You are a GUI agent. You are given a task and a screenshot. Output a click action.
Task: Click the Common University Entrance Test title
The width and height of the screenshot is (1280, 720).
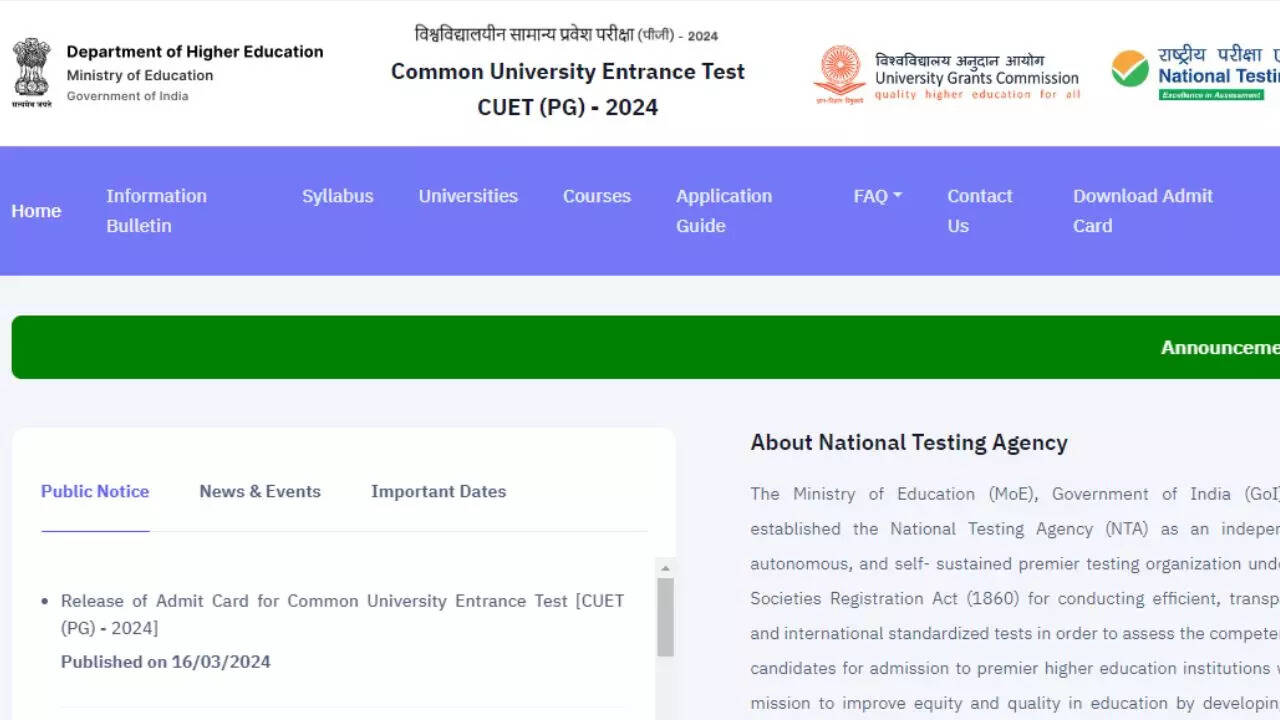click(x=567, y=72)
